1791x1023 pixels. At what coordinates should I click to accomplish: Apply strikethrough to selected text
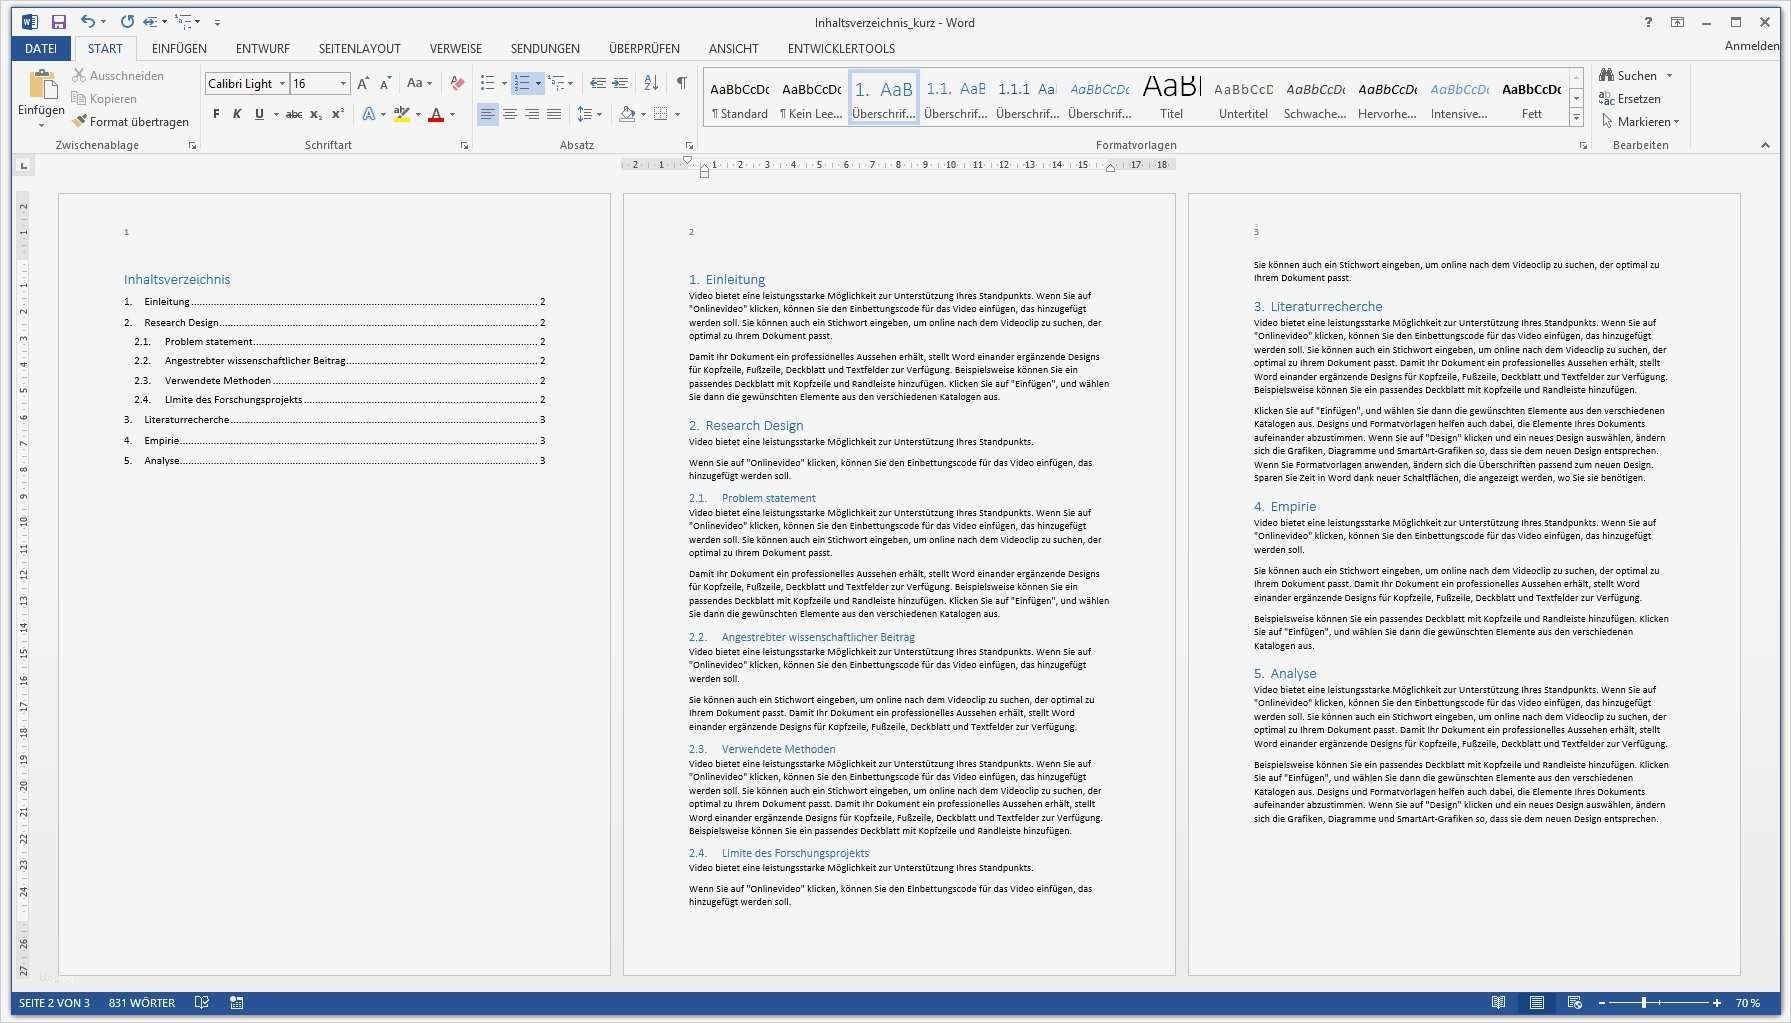tap(293, 114)
